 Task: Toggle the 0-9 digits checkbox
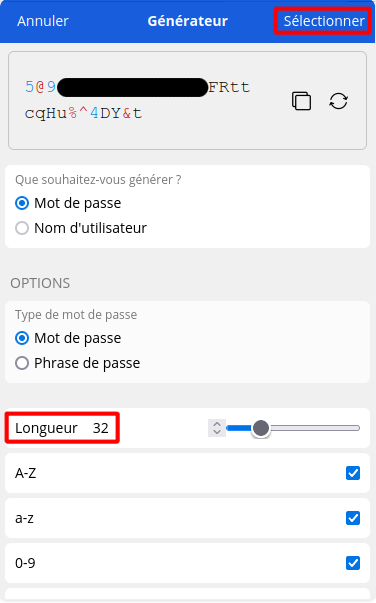click(x=353, y=563)
